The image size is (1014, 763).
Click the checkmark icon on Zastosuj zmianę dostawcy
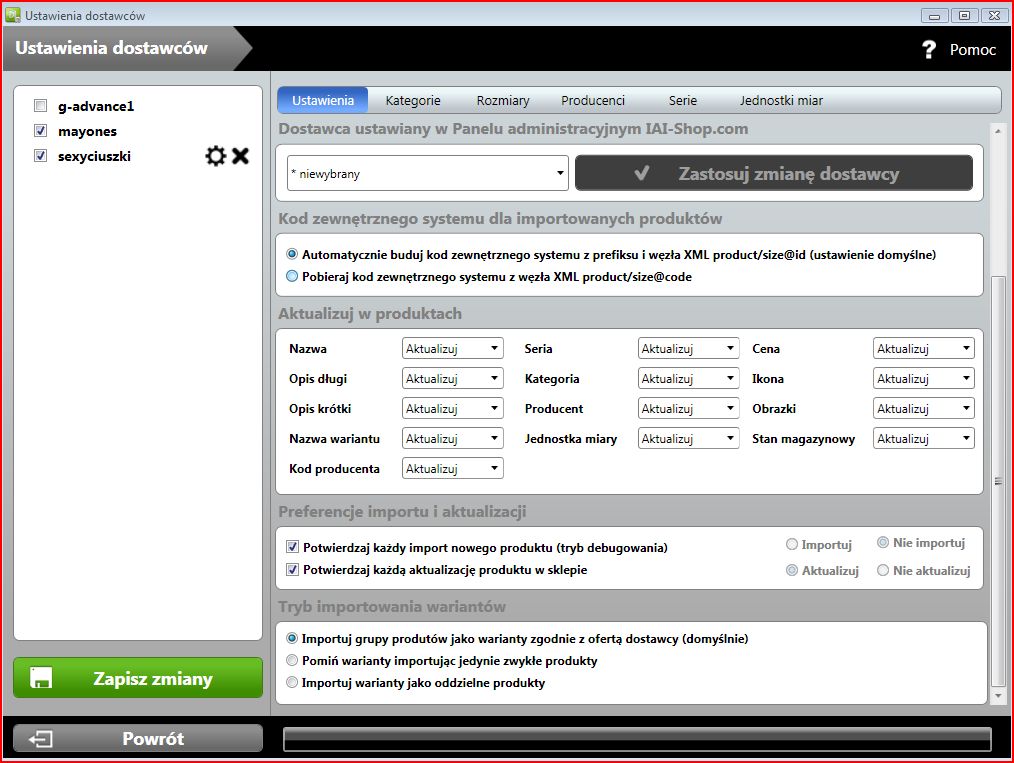tap(642, 173)
